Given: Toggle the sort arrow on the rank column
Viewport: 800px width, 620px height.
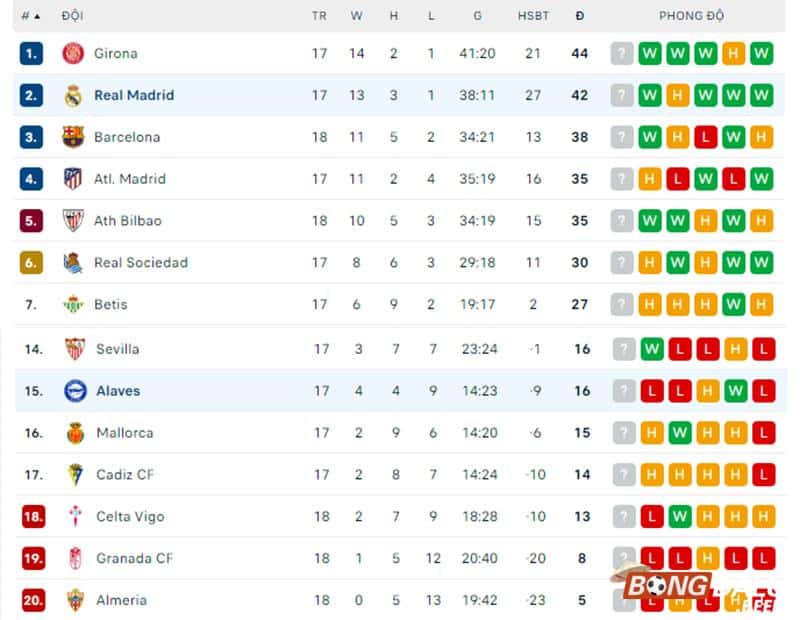Looking at the screenshot, I should 36,16.
